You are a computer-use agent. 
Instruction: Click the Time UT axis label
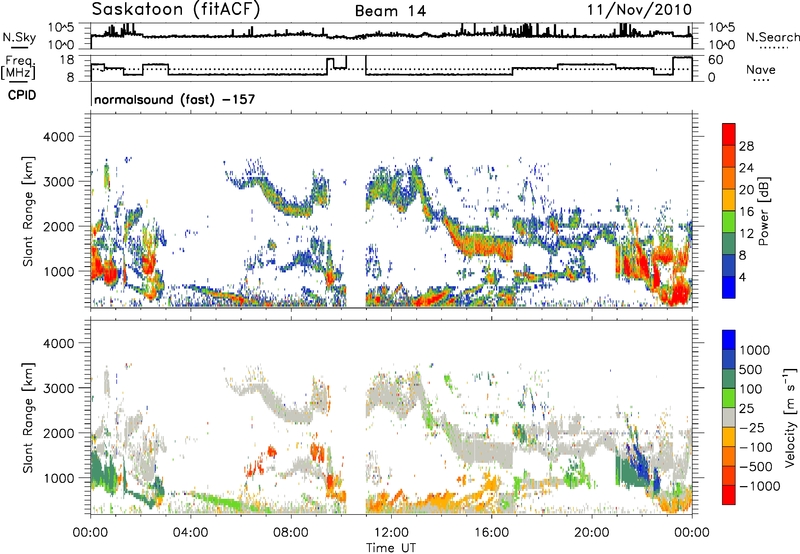click(x=391, y=548)
